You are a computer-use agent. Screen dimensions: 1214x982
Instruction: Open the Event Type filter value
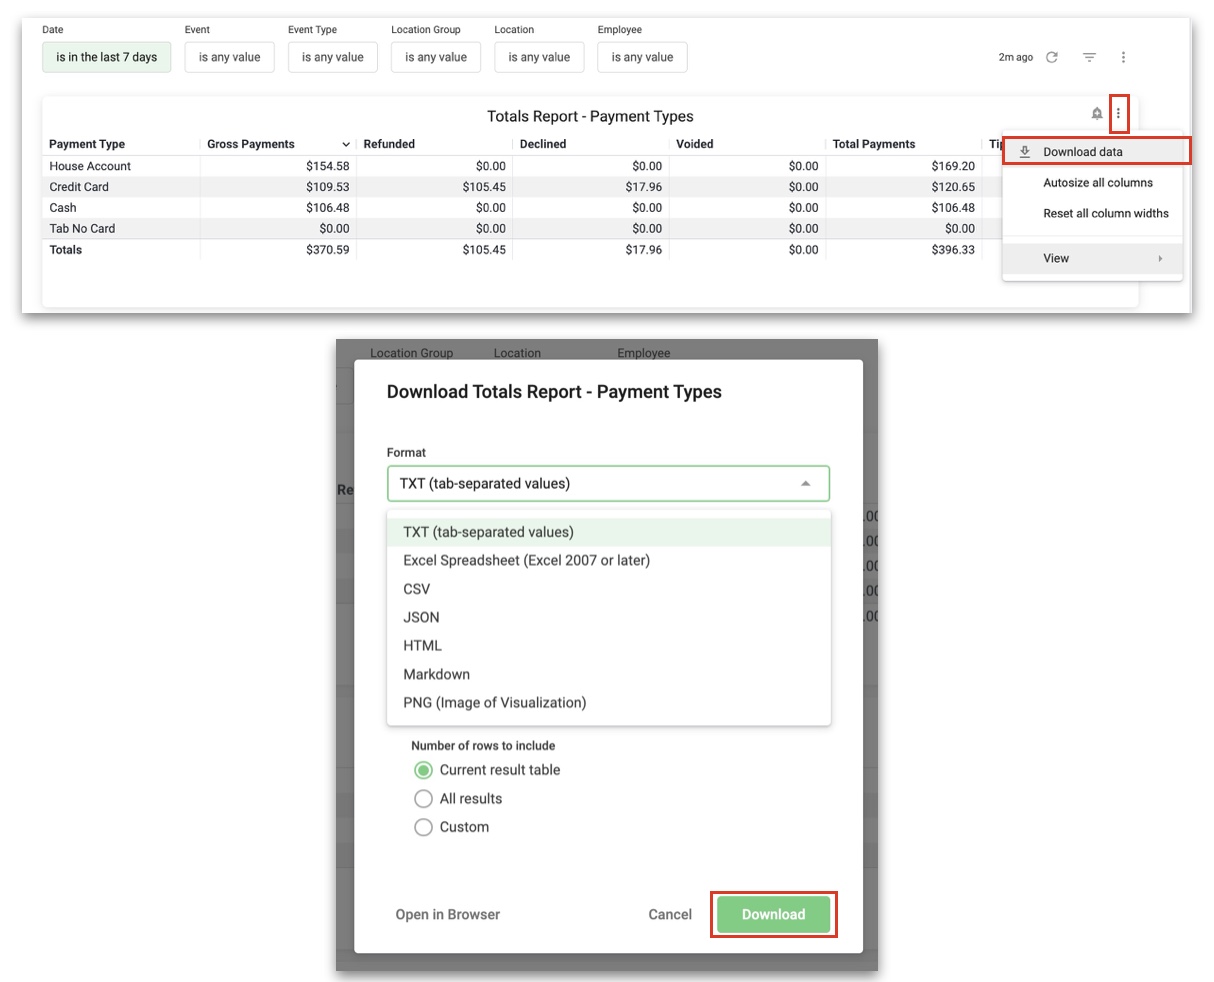[333, 57]
